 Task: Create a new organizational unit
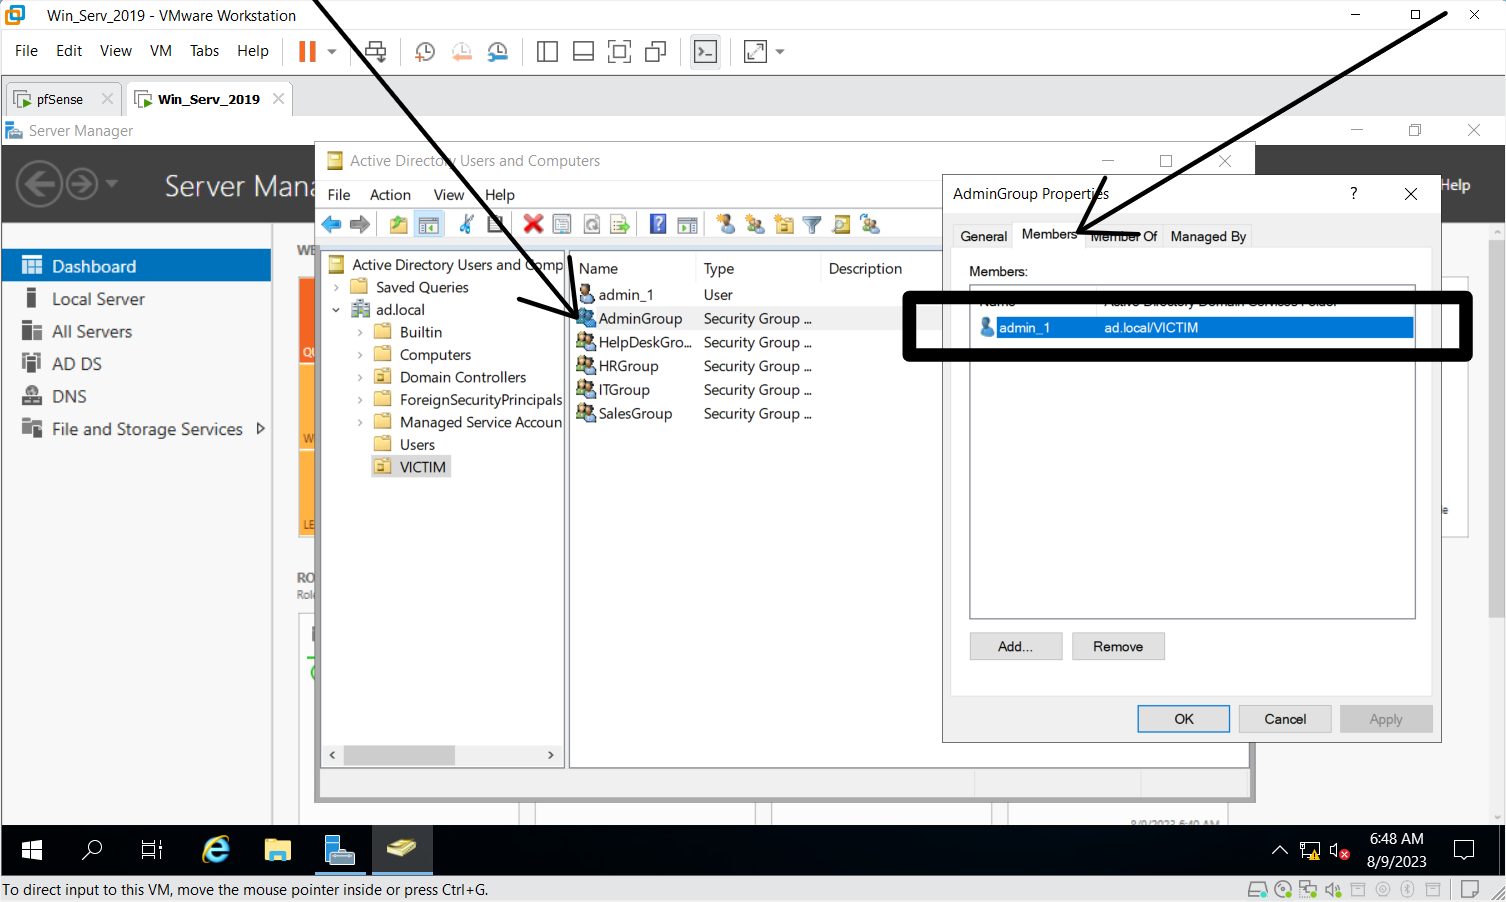pyautogui.click(x=784, y=224)
